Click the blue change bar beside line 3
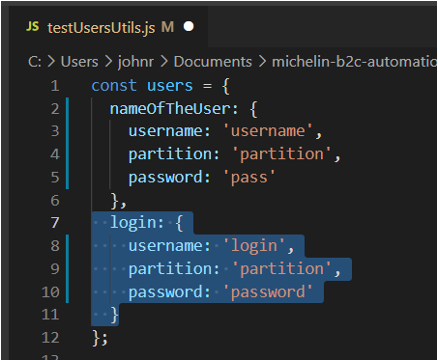Image resolution: width=438 pixels, height=360 pixels. tap(68, 131)
